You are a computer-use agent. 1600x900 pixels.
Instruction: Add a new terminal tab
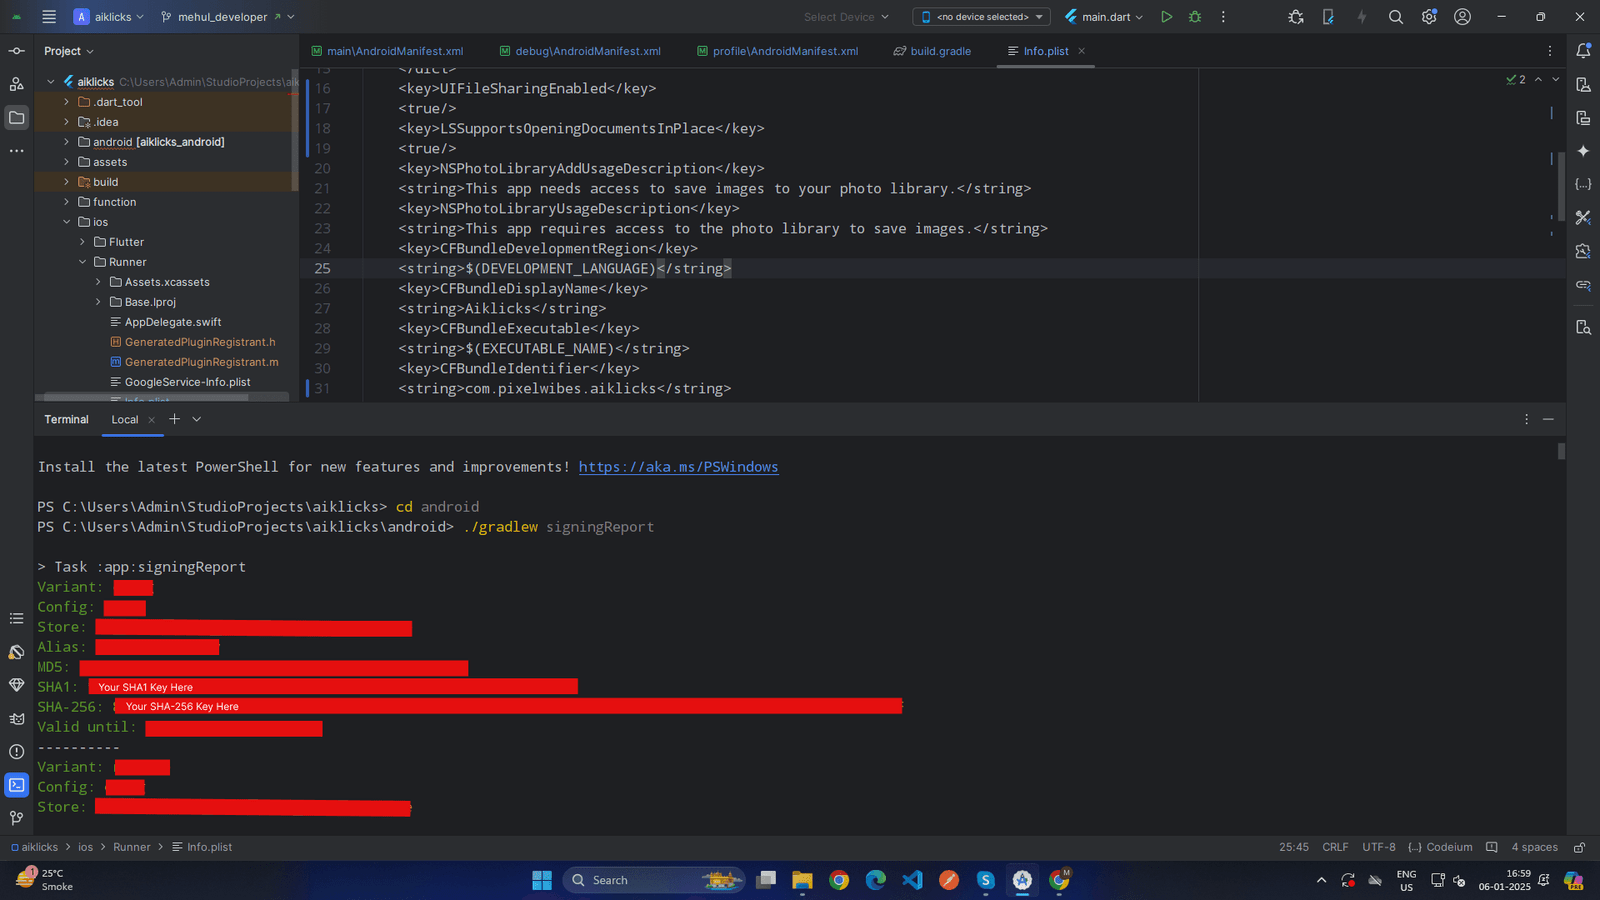click(x=175, y=419)
